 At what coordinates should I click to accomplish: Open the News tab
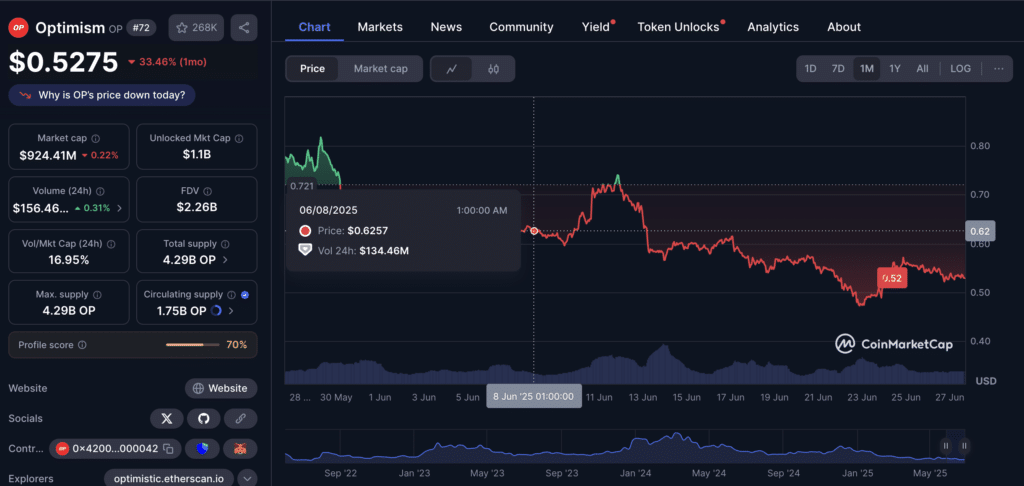click(x=446, y=27)
